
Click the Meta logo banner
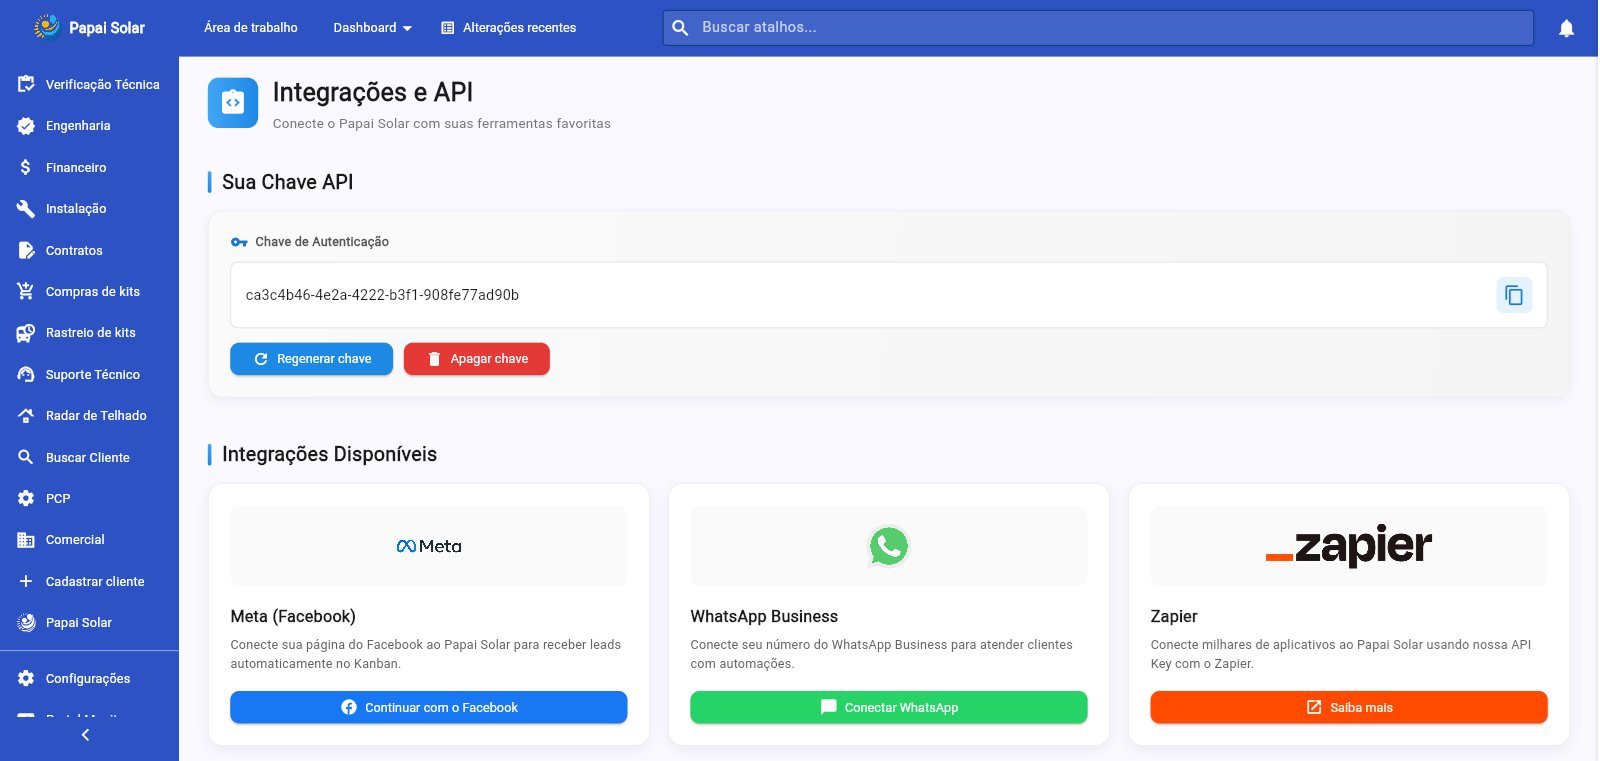[x=429, y=546]
